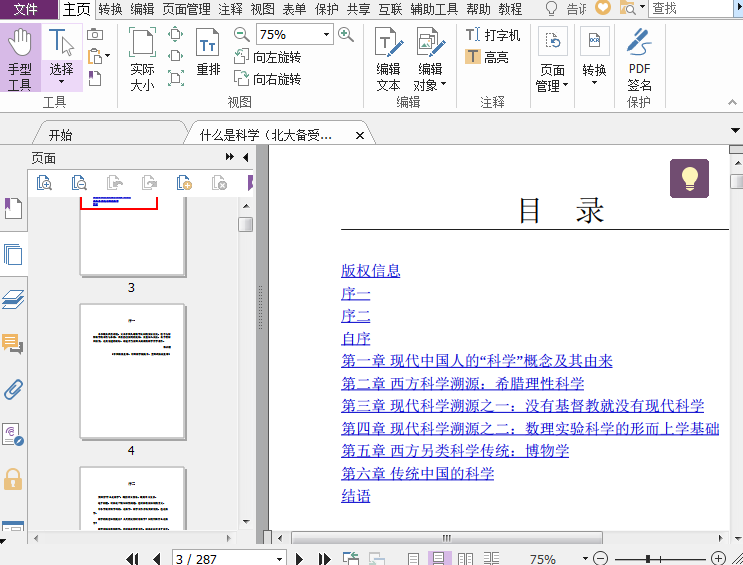This screenshot has height=565, width=743.
Task: Switch to continuous facing view mode
Action: 491,559
